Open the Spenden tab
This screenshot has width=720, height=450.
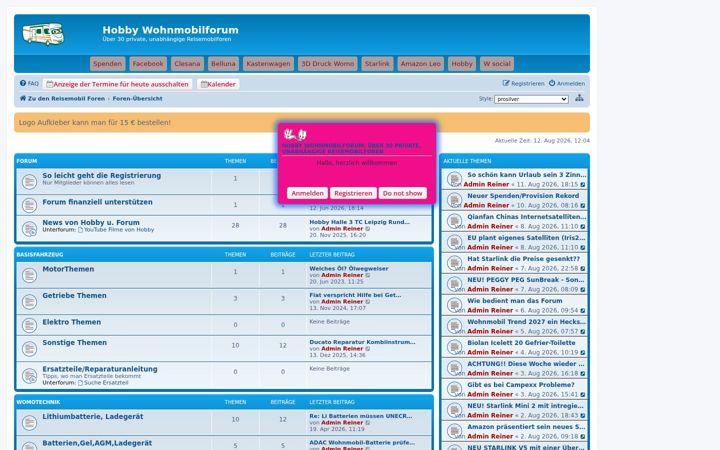[x=107, y=64]
